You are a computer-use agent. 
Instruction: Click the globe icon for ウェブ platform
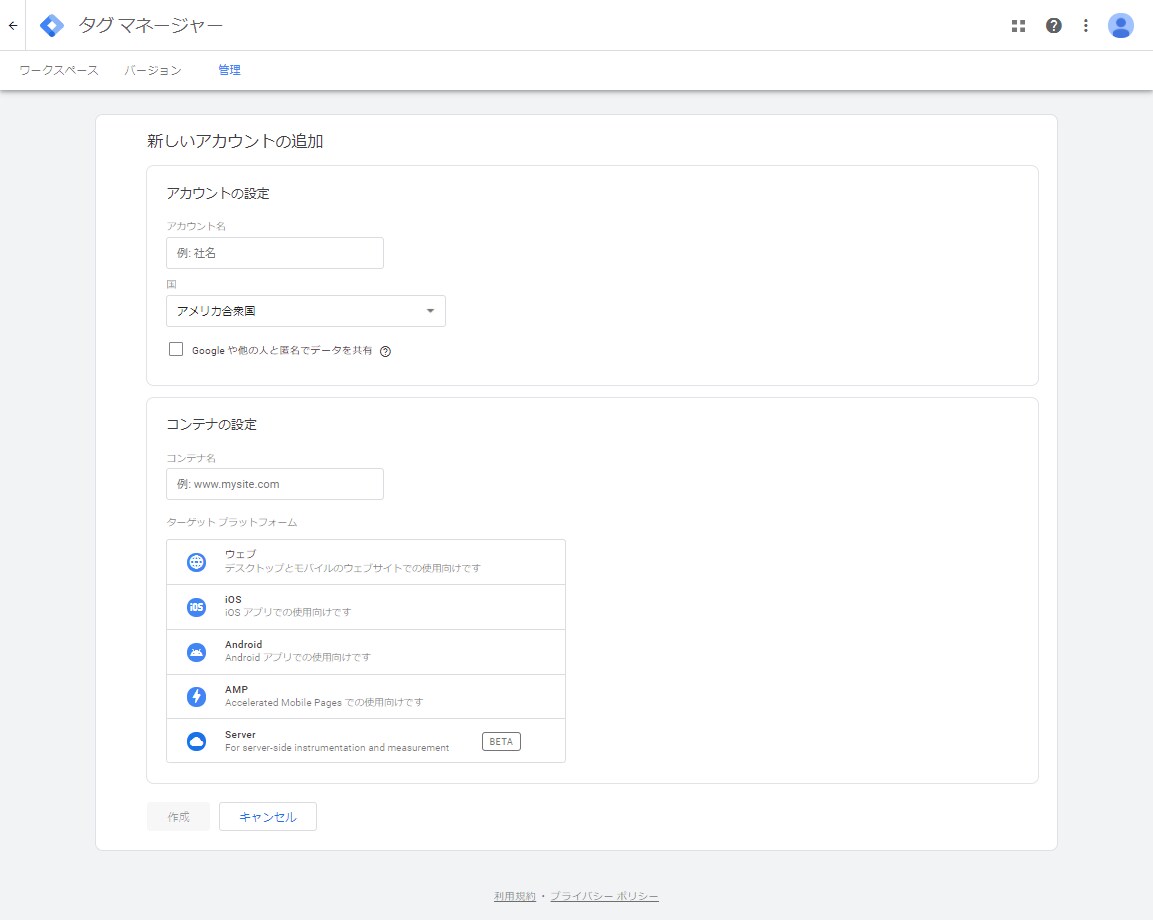pyautogui.click(x=196, y=563)
